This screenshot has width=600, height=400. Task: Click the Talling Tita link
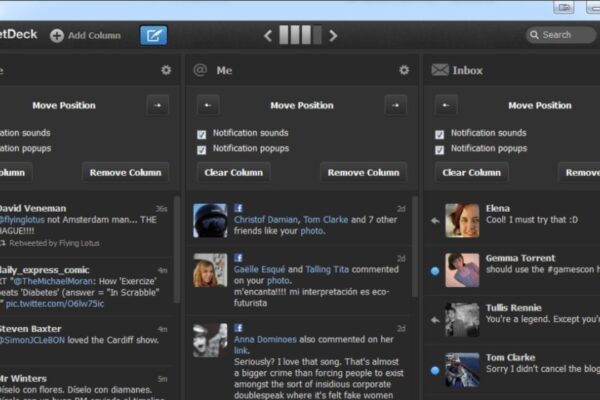point(327,269)
